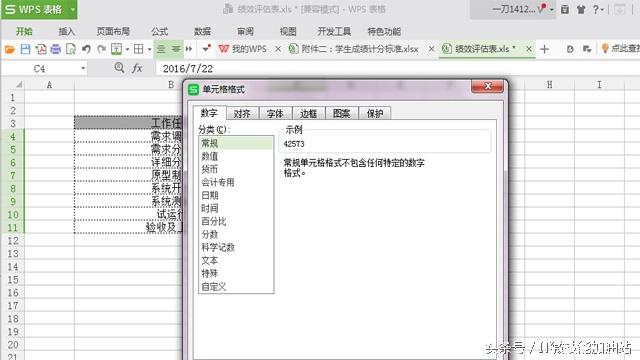Screen dimensions: 640x360
Task: Print the sheet via the printer icon
Action: pyautogui.click(x=56, y=49)
